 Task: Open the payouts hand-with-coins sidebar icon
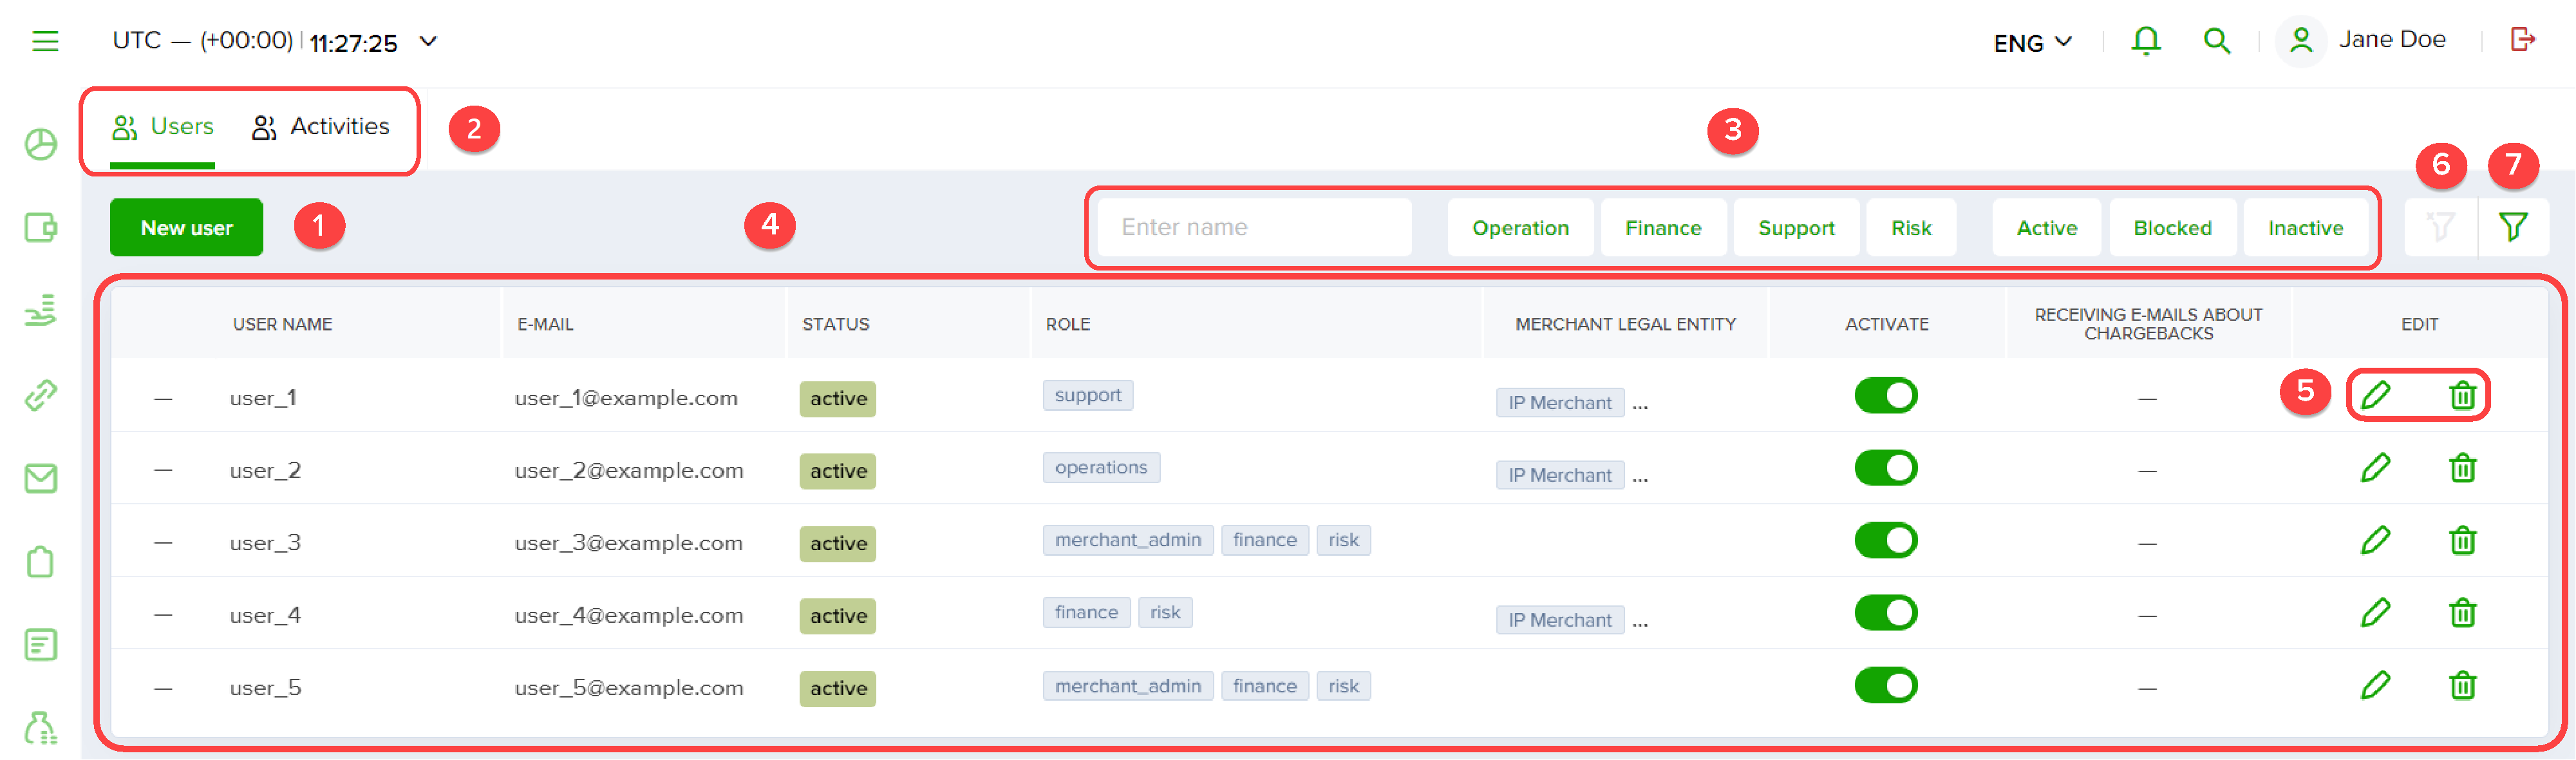coord(41,311)
